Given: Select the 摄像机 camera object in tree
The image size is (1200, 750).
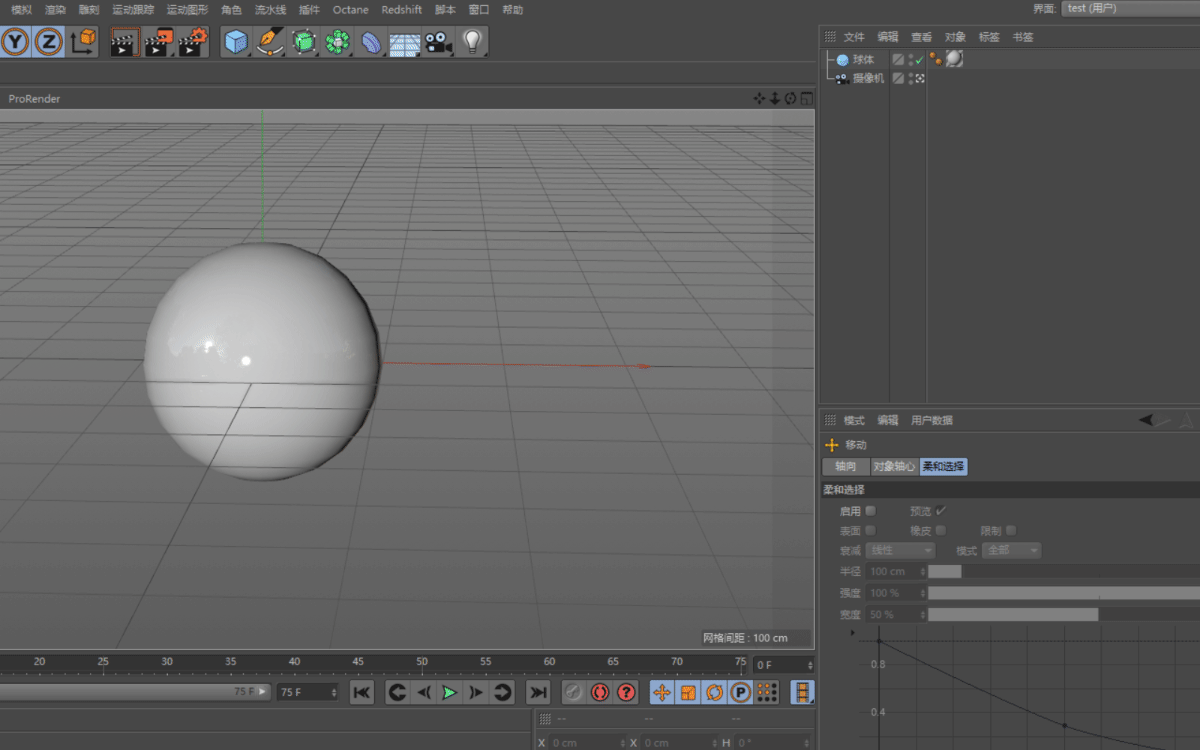Looking at the screenshot, I should click(867, 78).
